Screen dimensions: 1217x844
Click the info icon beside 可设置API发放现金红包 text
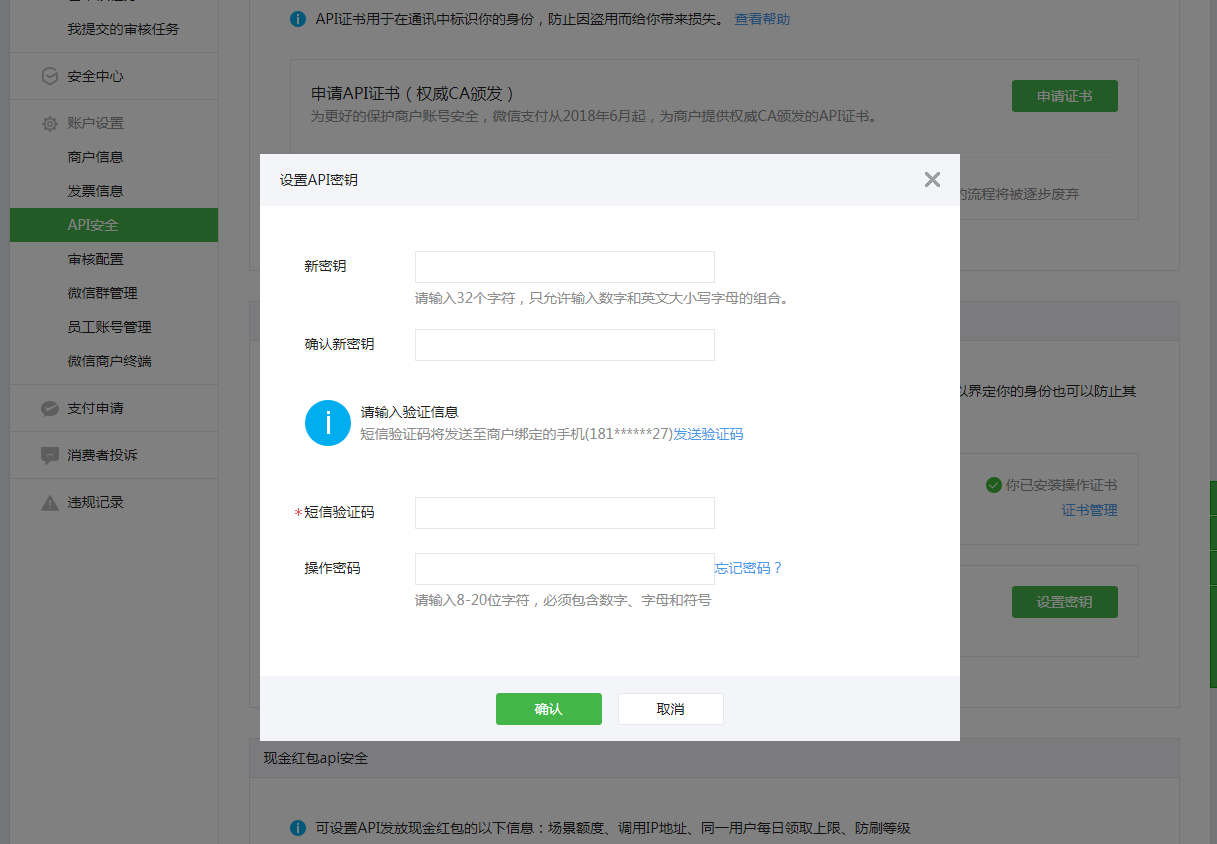pyautogui.click(x=298, y=828)
